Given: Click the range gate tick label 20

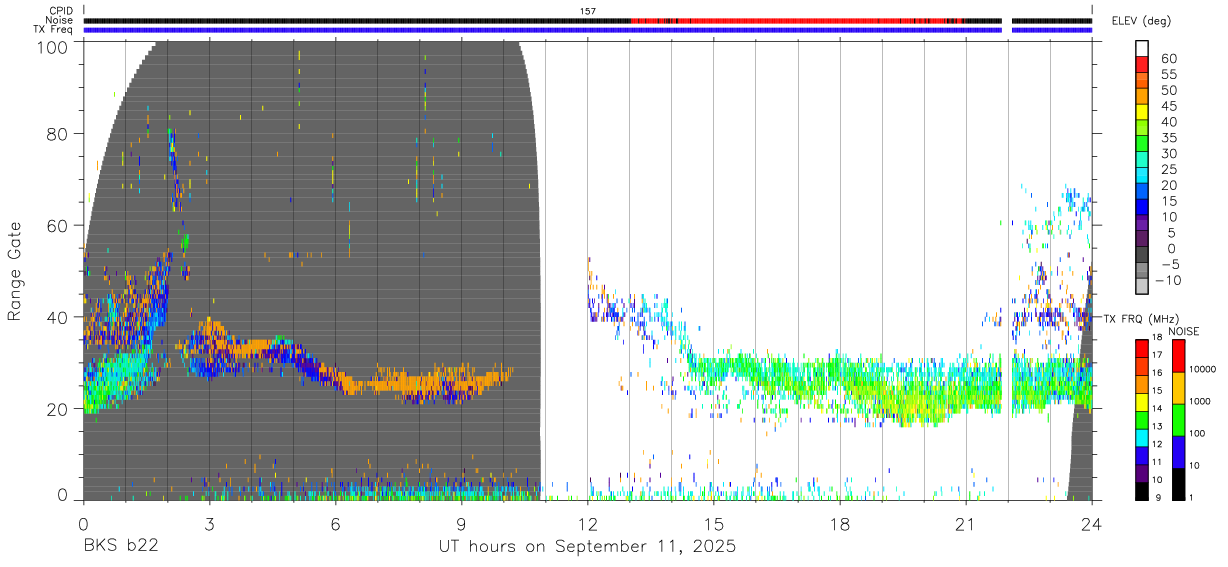Looking at the screenshot, I should pos(58,409).
